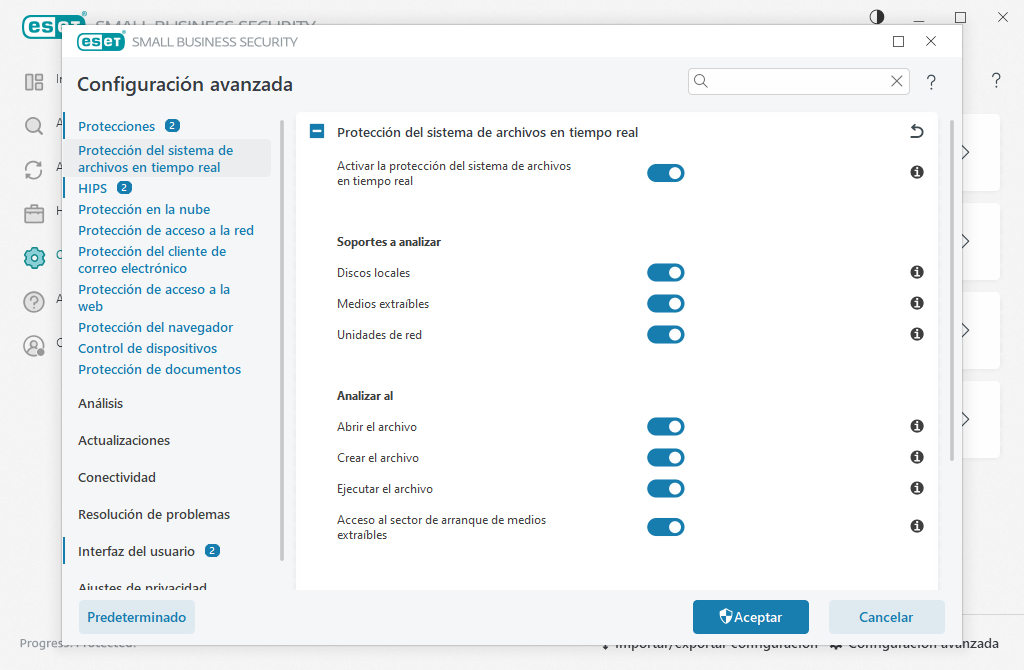
Task: Click the user account profile icon
Action: coord(34,345)
